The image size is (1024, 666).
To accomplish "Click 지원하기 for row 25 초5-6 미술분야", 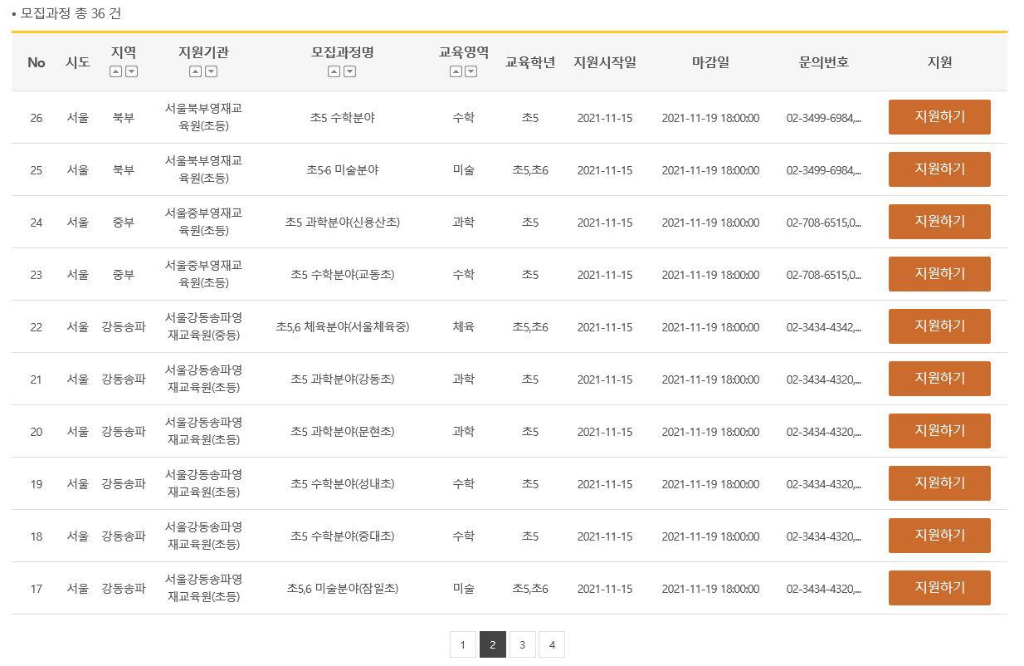I will pos(939,169).
